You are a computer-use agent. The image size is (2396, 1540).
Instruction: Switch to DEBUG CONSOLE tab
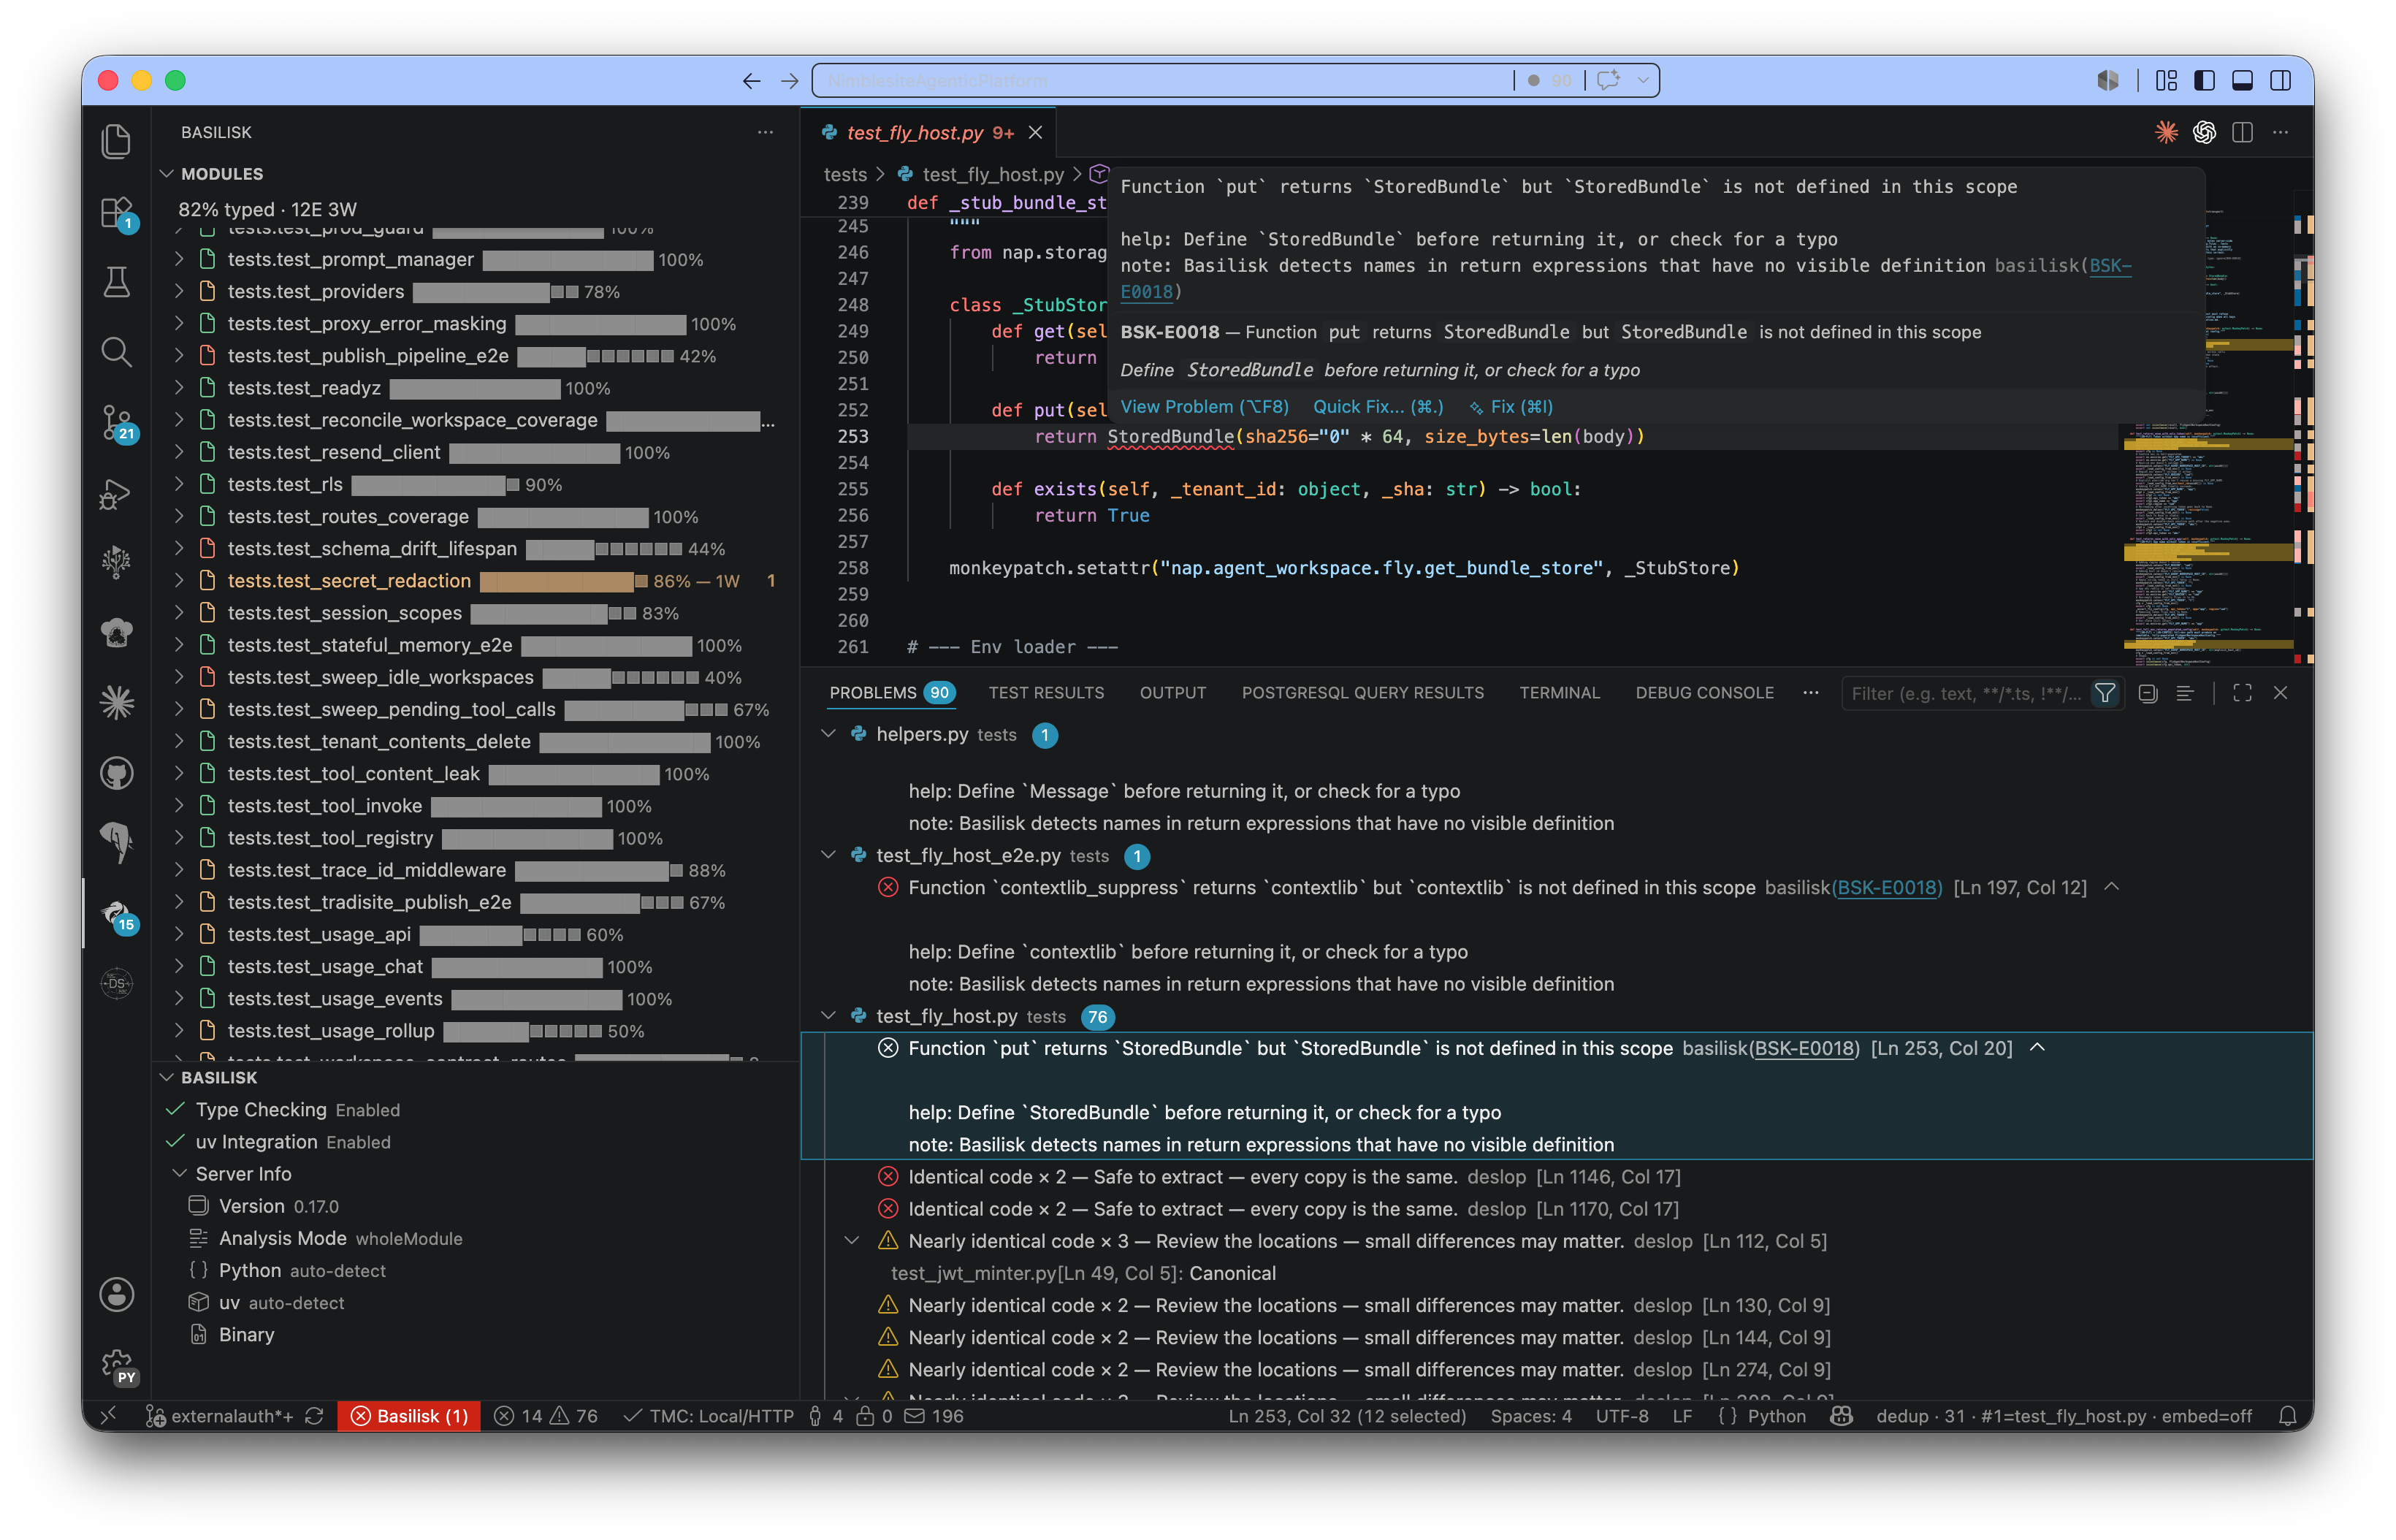click(x=1704, y=693)
